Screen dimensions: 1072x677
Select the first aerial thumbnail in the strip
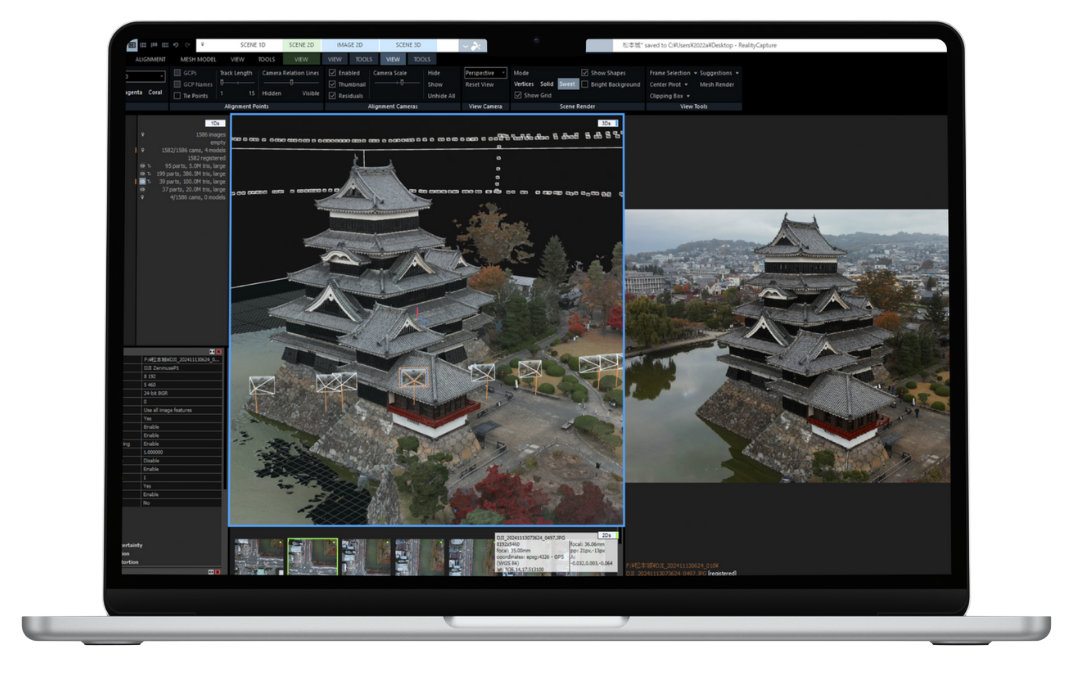[259, 556]
